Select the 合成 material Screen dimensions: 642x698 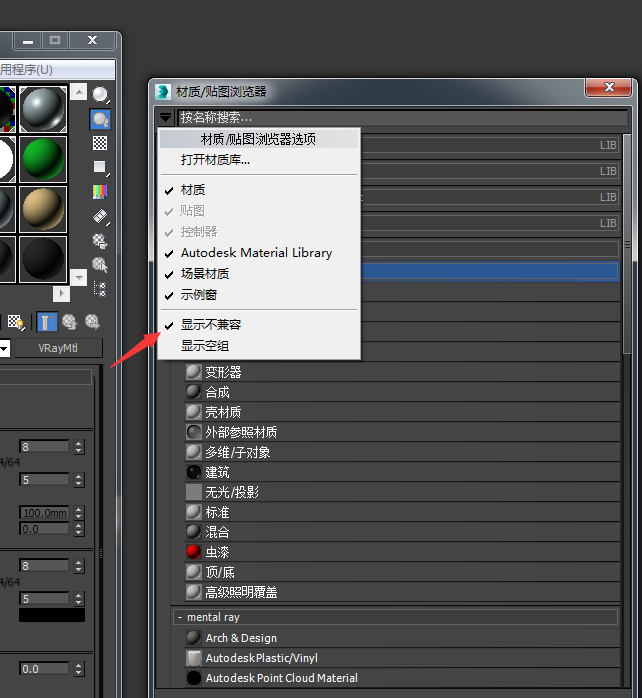pyautogui.click(x=402, y=392)
